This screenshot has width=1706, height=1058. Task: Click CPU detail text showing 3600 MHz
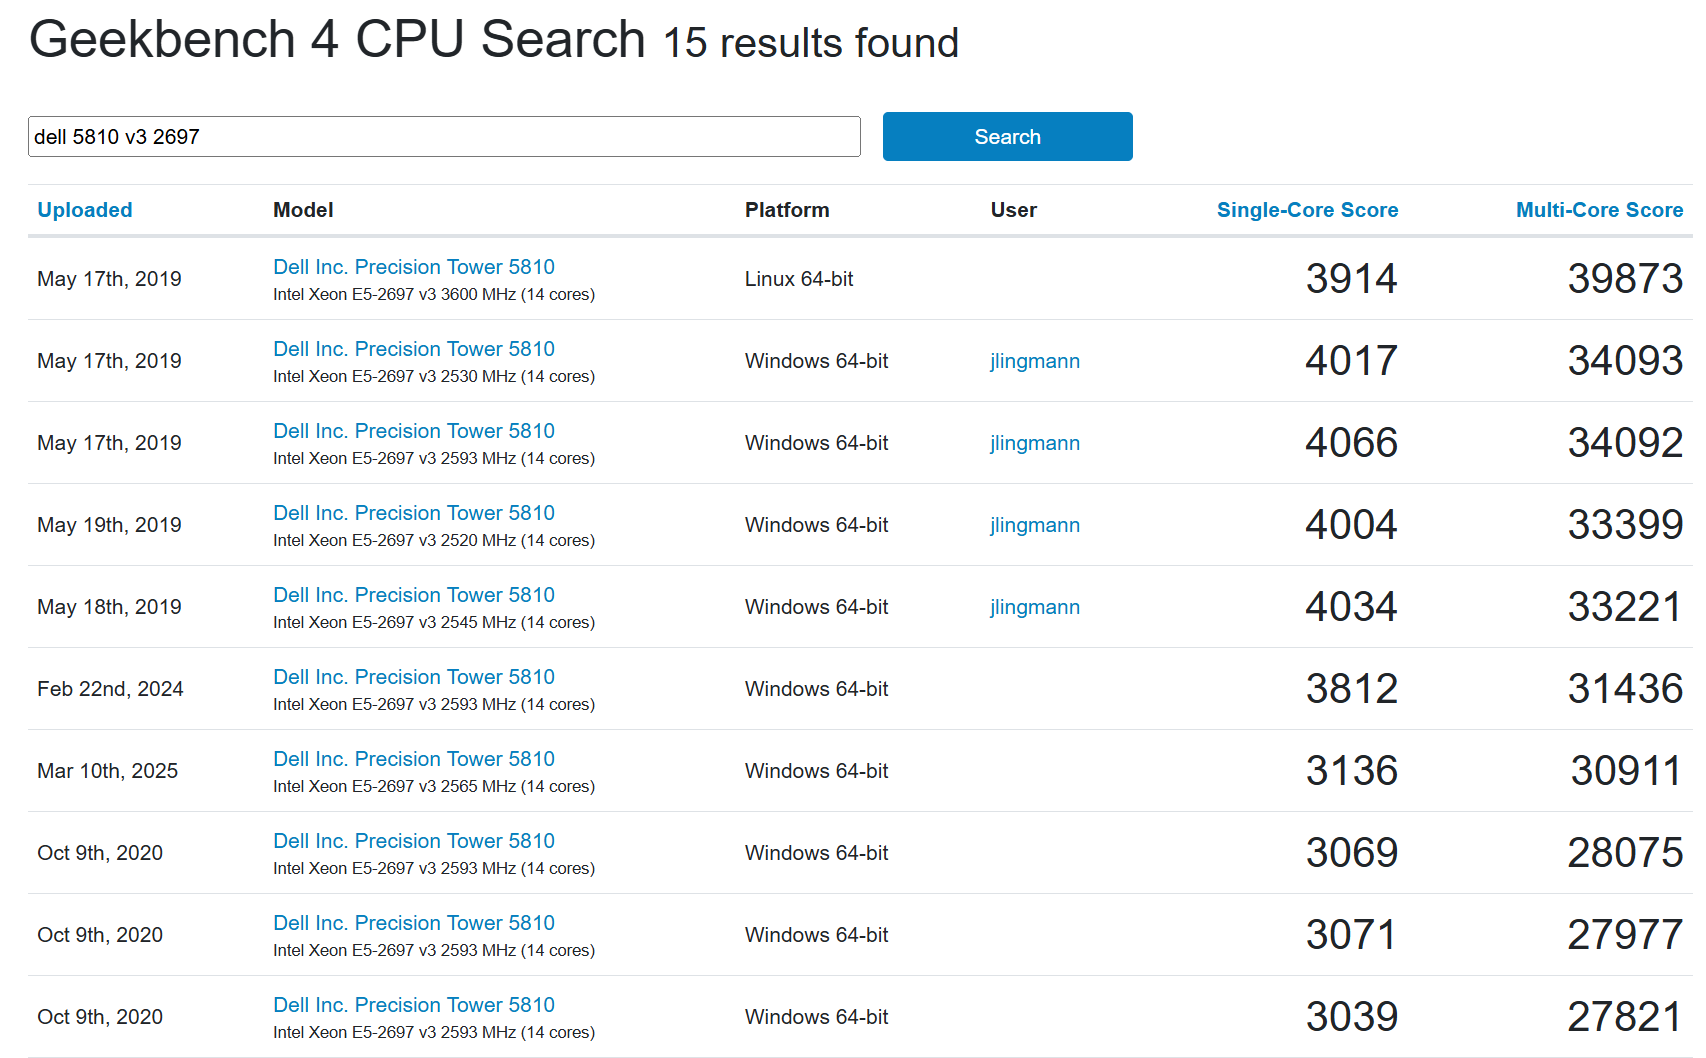(x=434, y=295)
